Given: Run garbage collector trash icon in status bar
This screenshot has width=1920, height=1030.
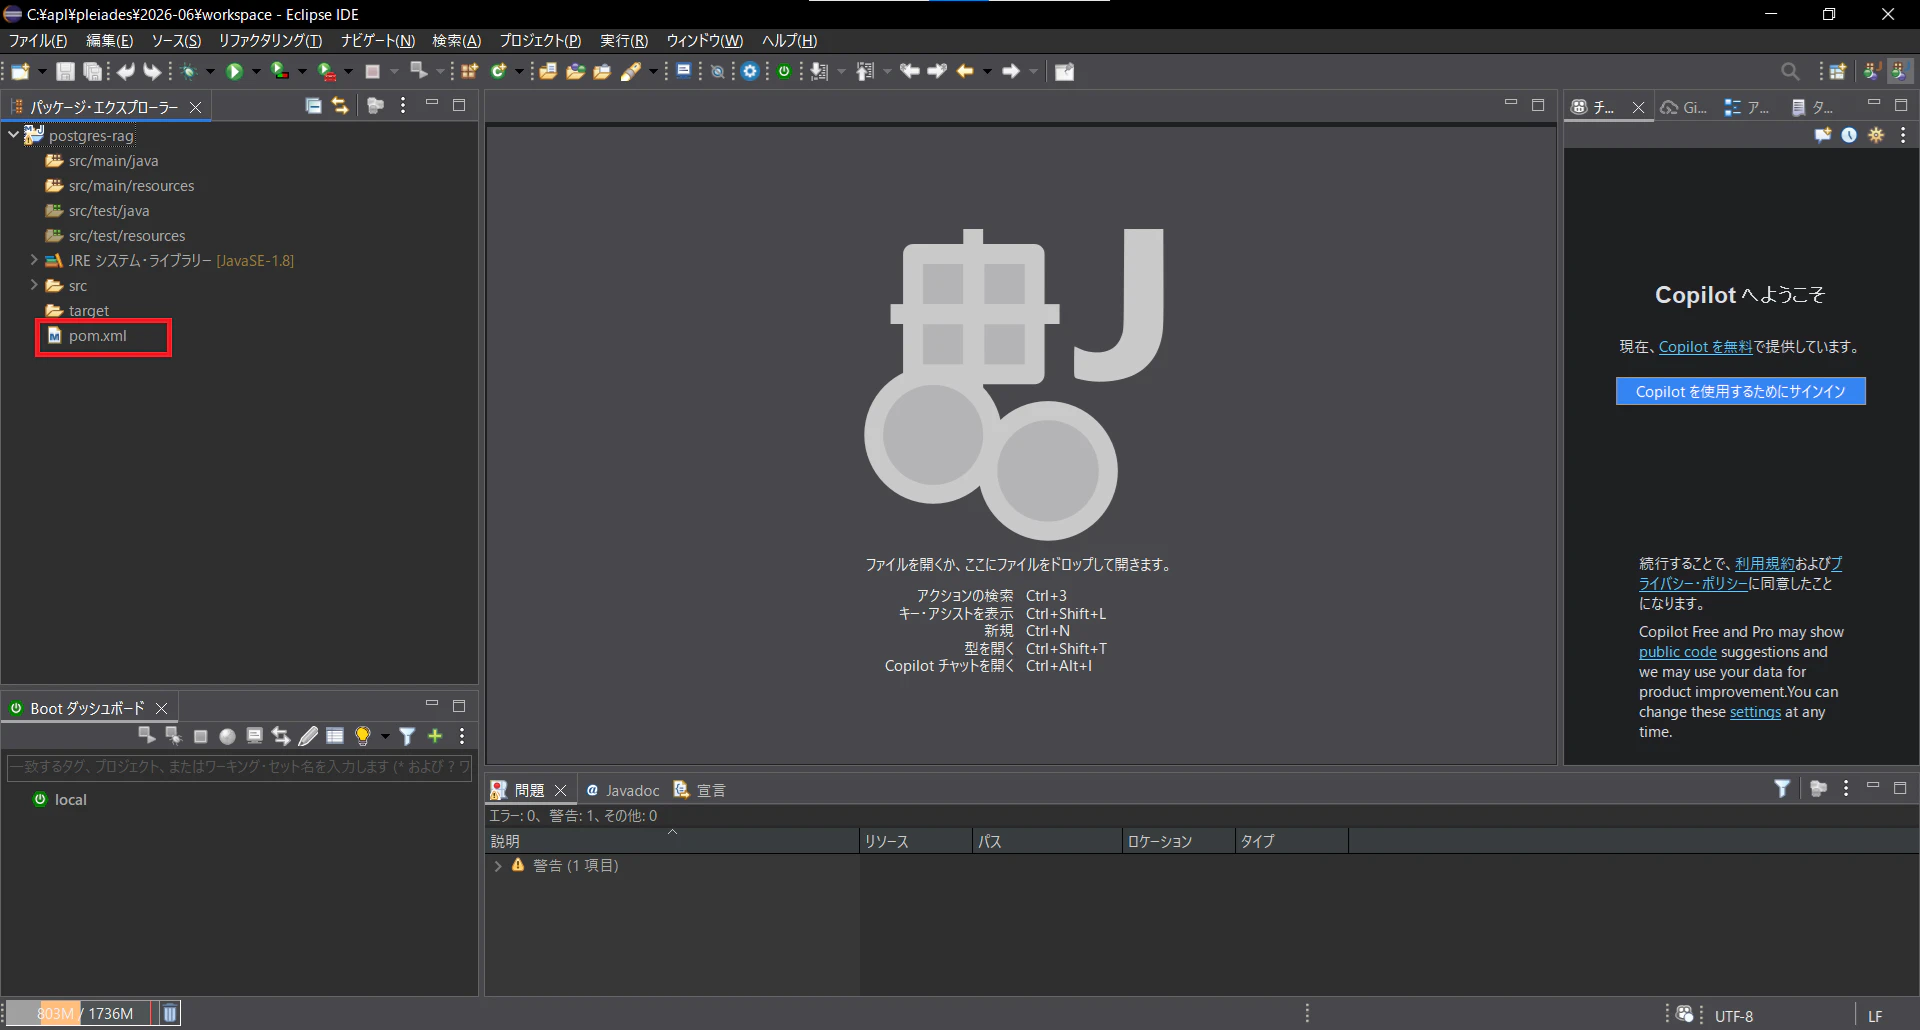Looking at the screenshot, I should point(170,1013).
